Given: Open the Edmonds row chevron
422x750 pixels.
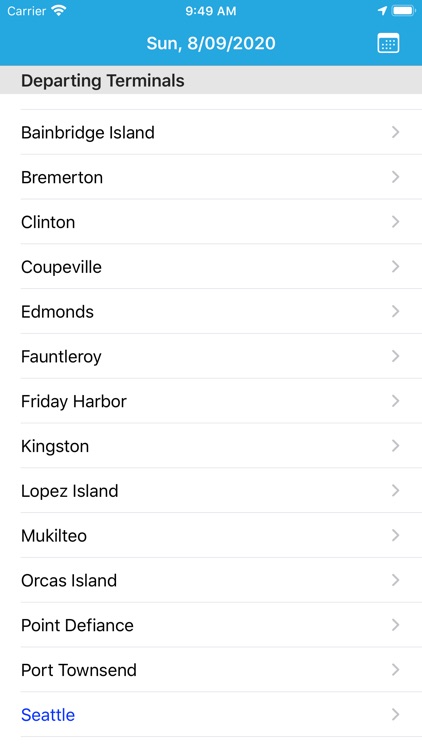Looking at the screenshot, I should click(395, 311).
